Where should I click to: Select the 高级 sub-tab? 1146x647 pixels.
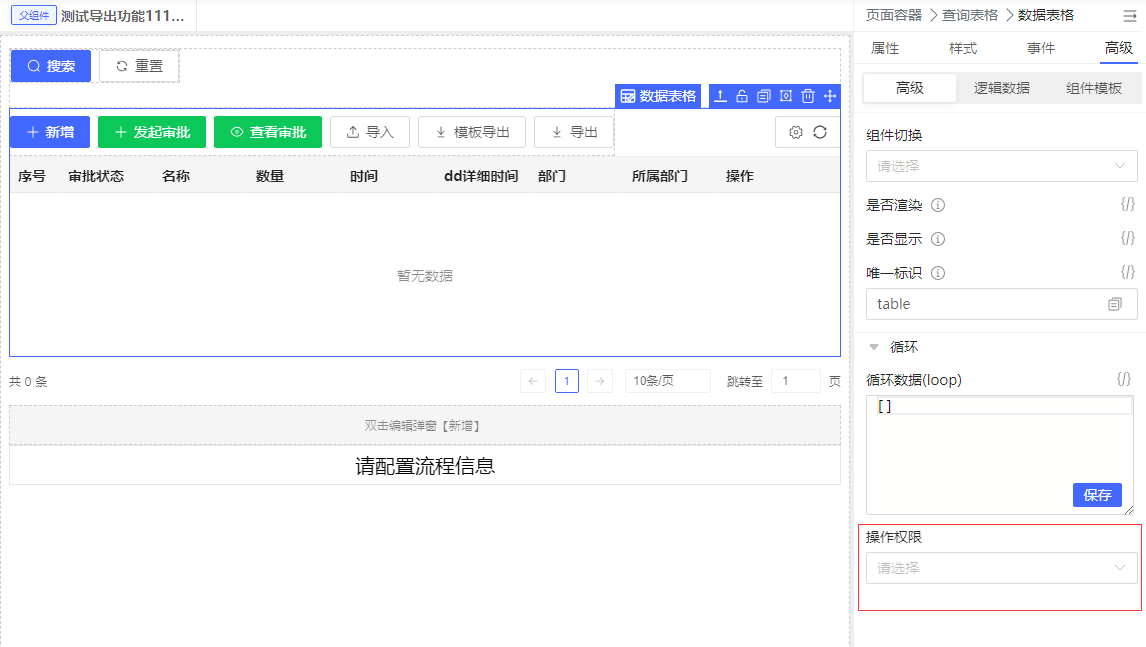click(x=910, y=88)
